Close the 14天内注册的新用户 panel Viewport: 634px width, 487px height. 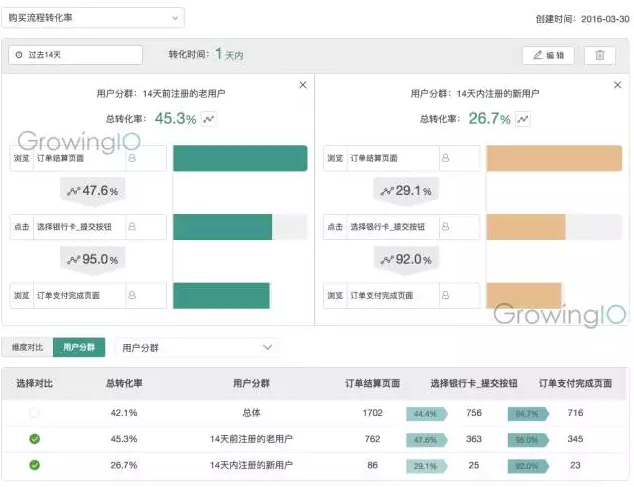click(x=616, y=85)
